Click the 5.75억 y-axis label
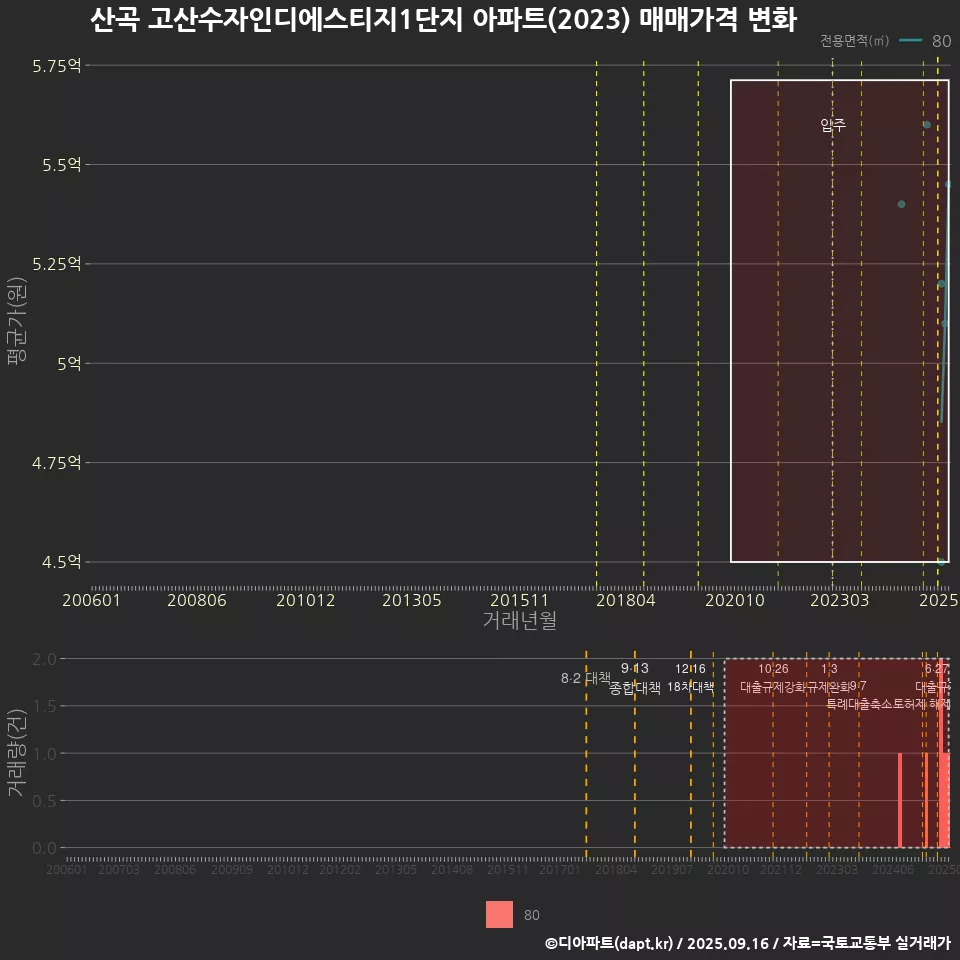This screenshot has height=960, width=960. pyautogui.click(x=56, y=66)
